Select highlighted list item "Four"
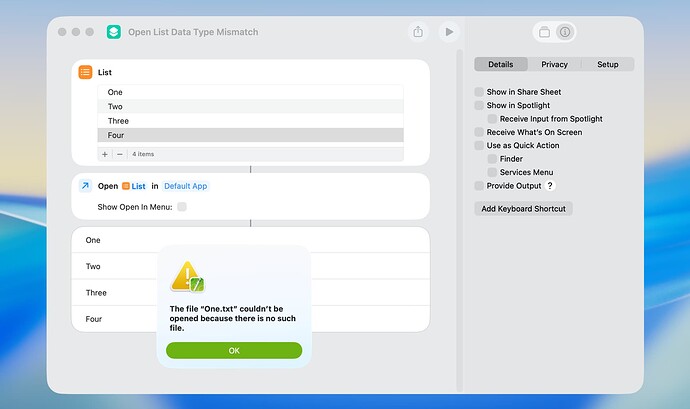 (x=250, y=135)
